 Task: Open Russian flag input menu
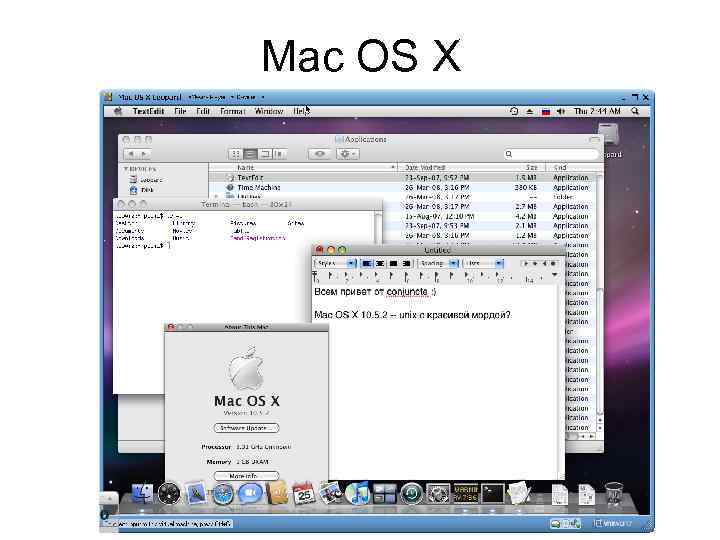coord(546,111)
